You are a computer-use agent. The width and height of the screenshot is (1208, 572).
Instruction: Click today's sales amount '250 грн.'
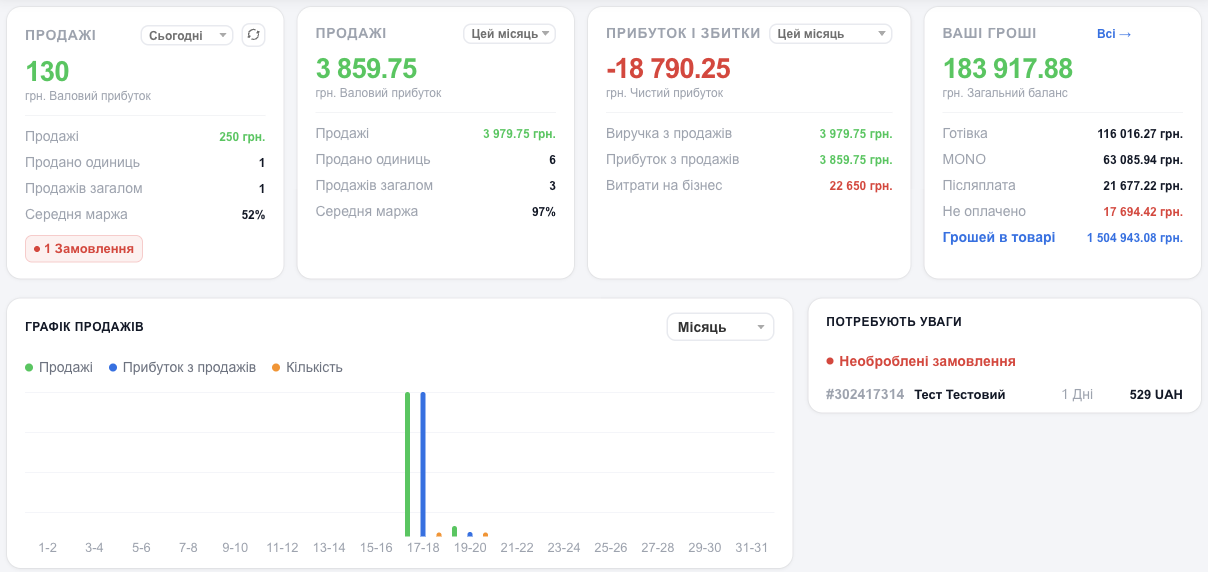(242, 137)
